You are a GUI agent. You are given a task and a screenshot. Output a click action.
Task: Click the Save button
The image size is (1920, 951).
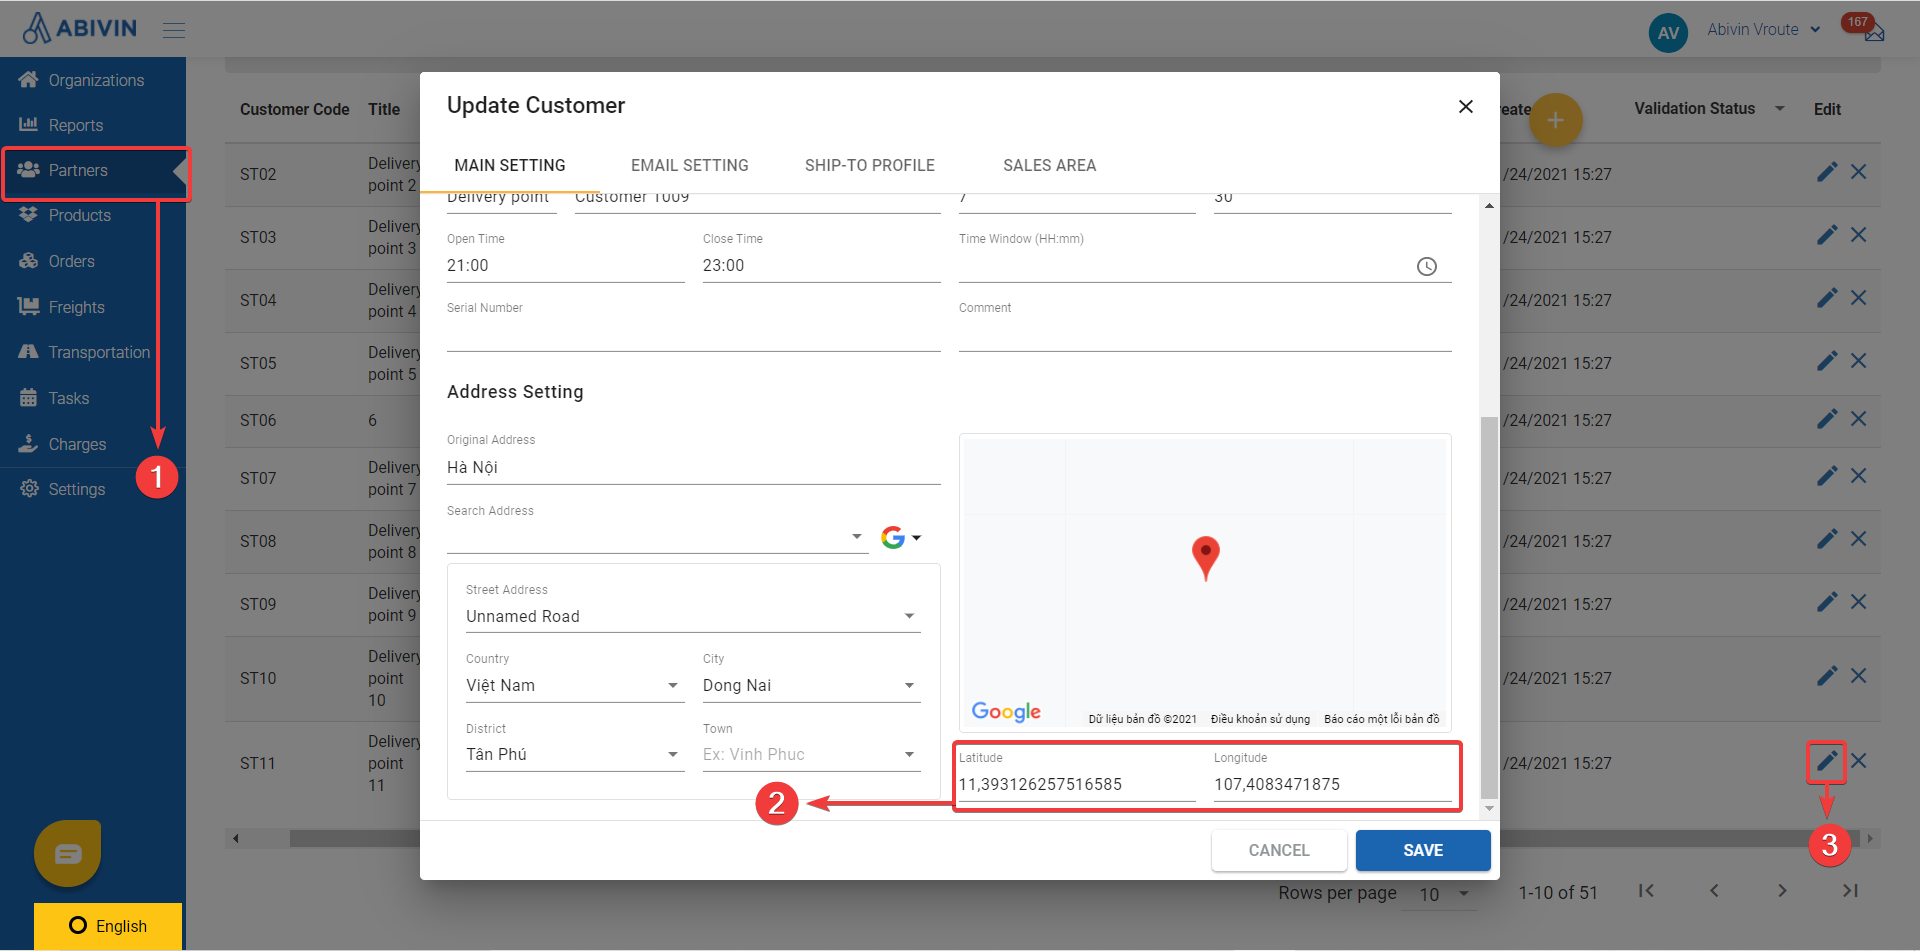tap(1423, 850)
